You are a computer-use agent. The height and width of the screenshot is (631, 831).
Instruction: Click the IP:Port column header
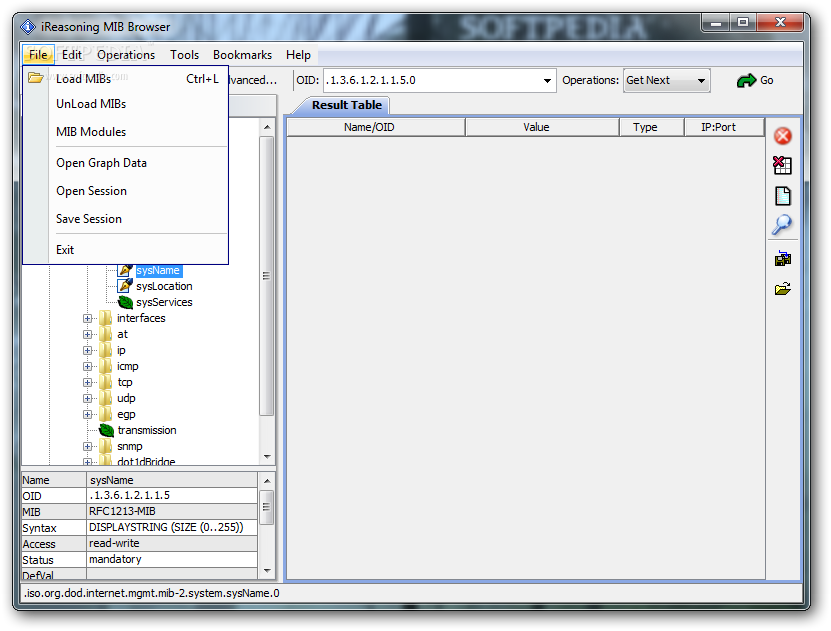(x=724, y=127)
